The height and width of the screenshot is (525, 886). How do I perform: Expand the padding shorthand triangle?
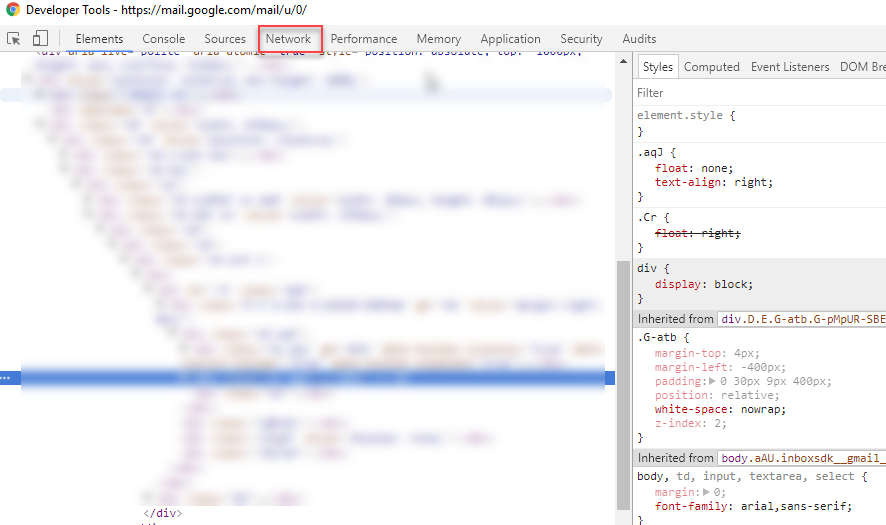[711, 382]
